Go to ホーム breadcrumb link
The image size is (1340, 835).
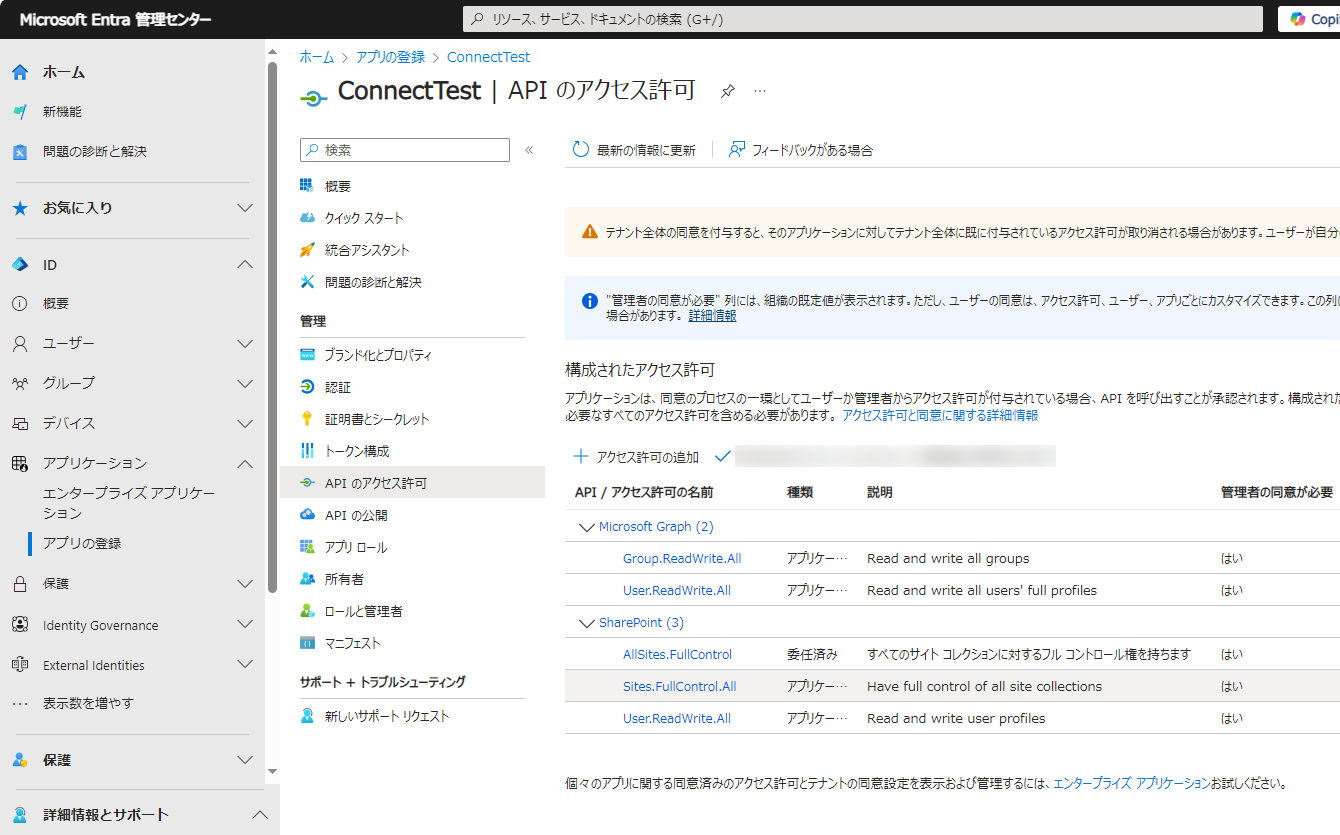click(x=317, y=57)
